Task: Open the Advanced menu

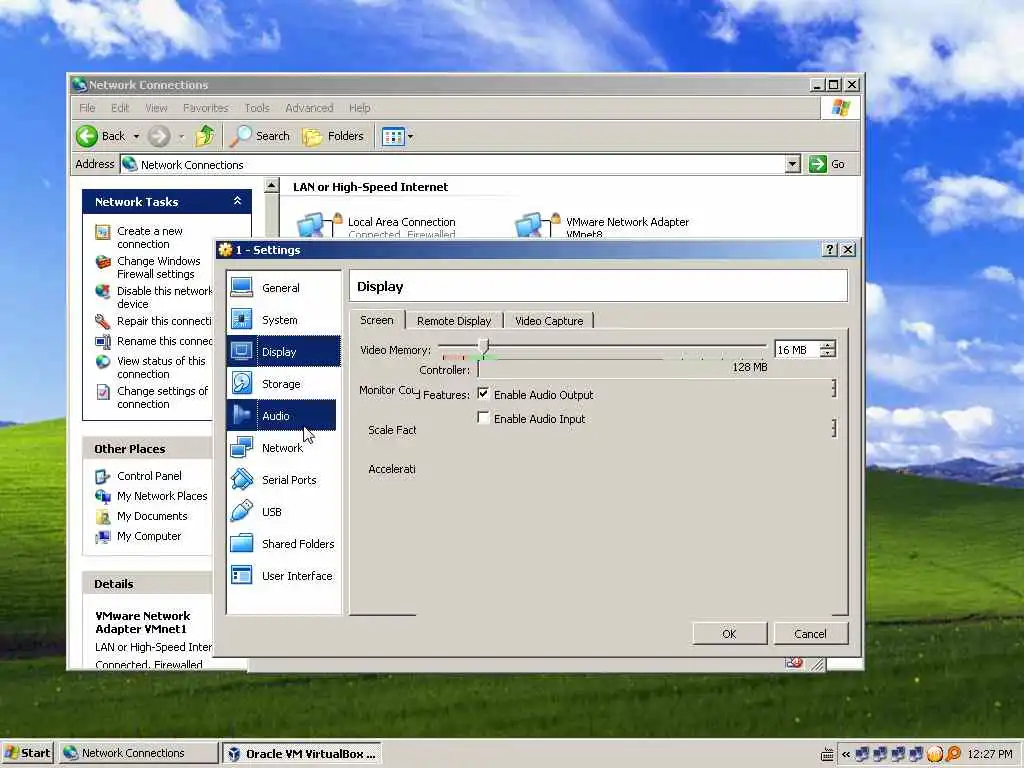Action: (309, 108)
